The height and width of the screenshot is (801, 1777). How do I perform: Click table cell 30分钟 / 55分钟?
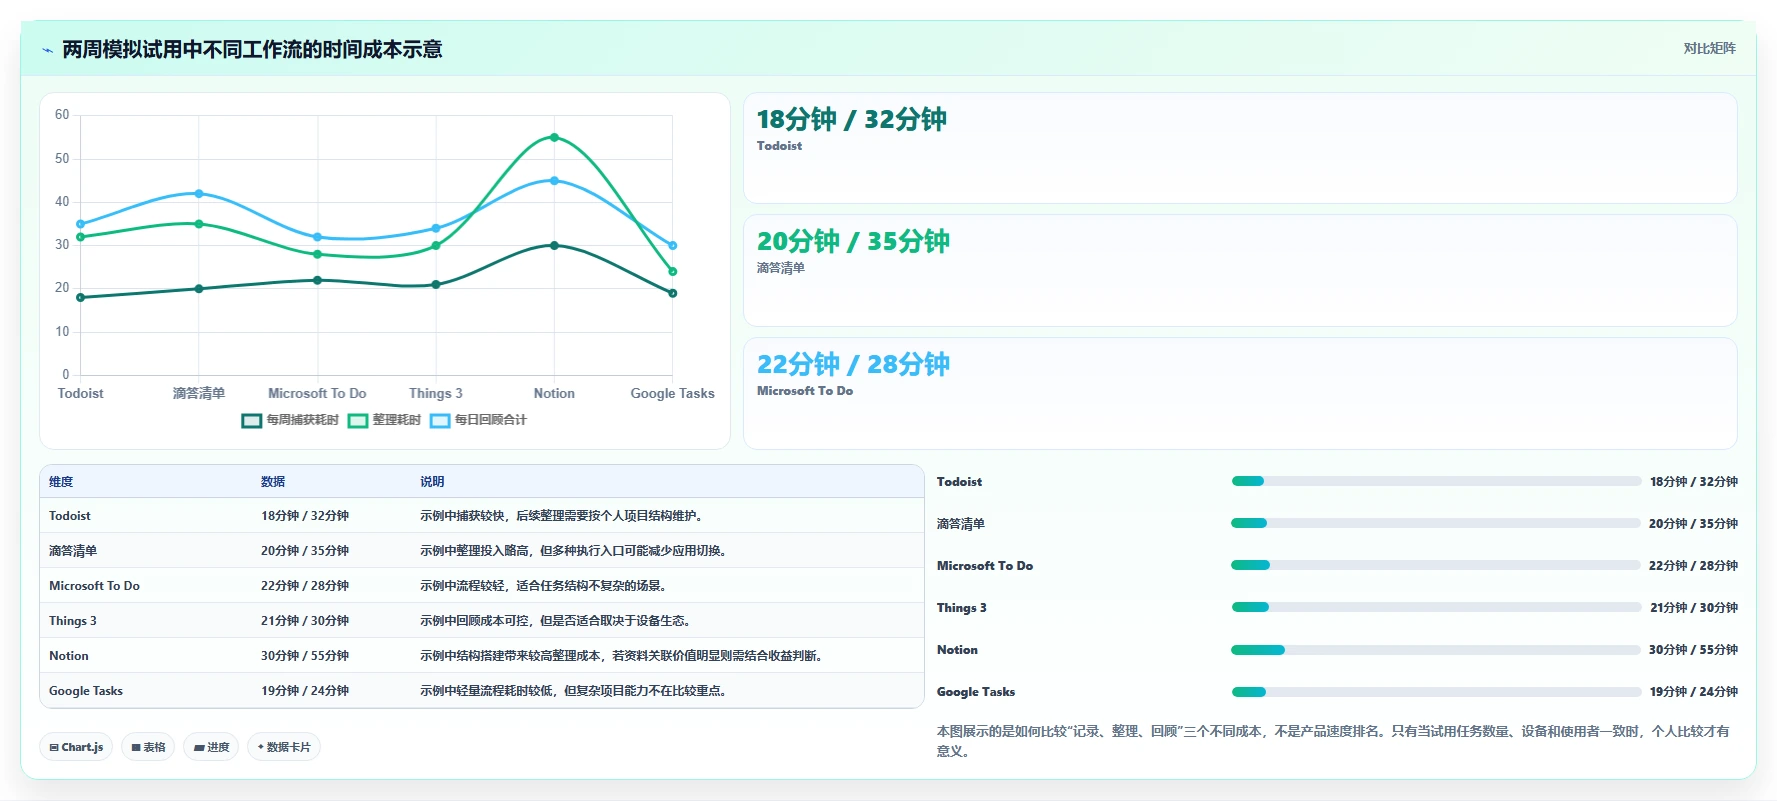pos(305,656)
